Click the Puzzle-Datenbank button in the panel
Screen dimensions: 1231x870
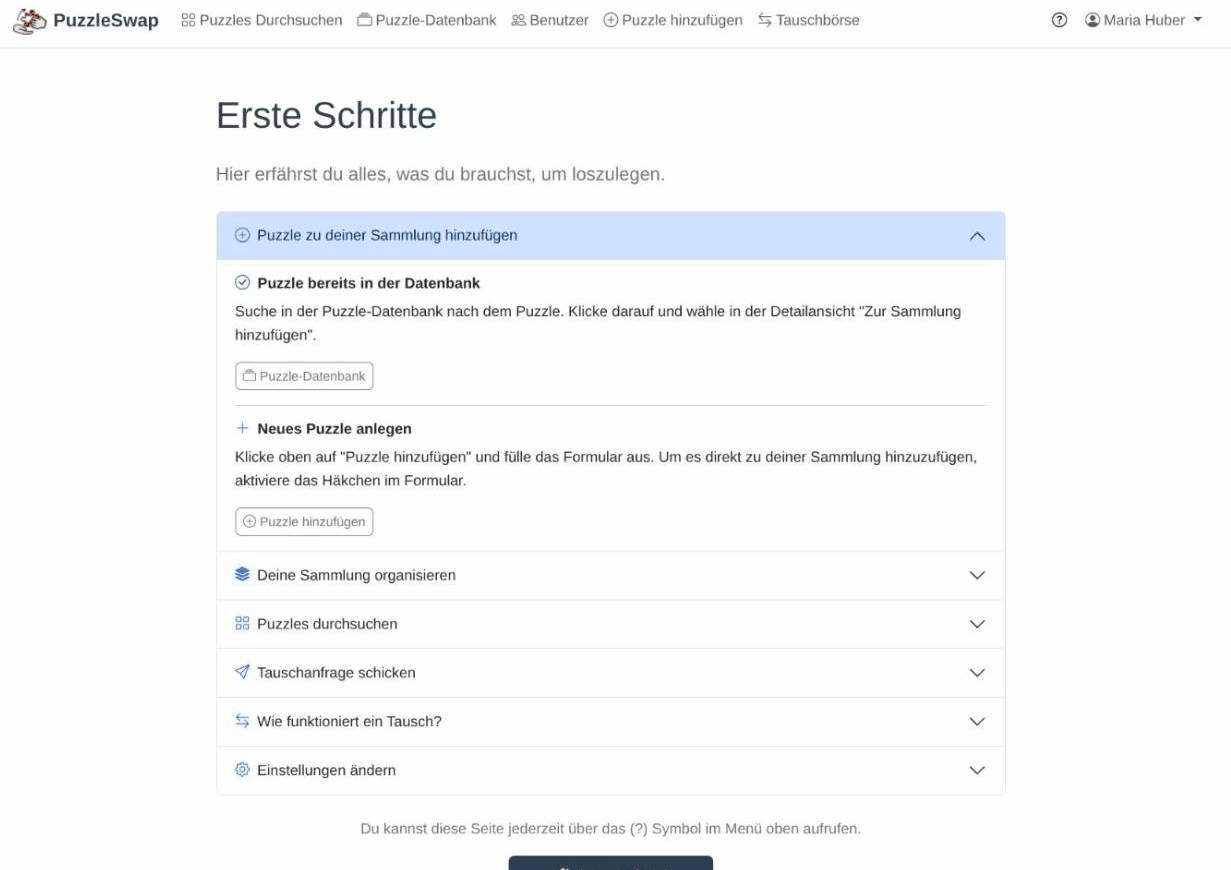click(304, 376)
